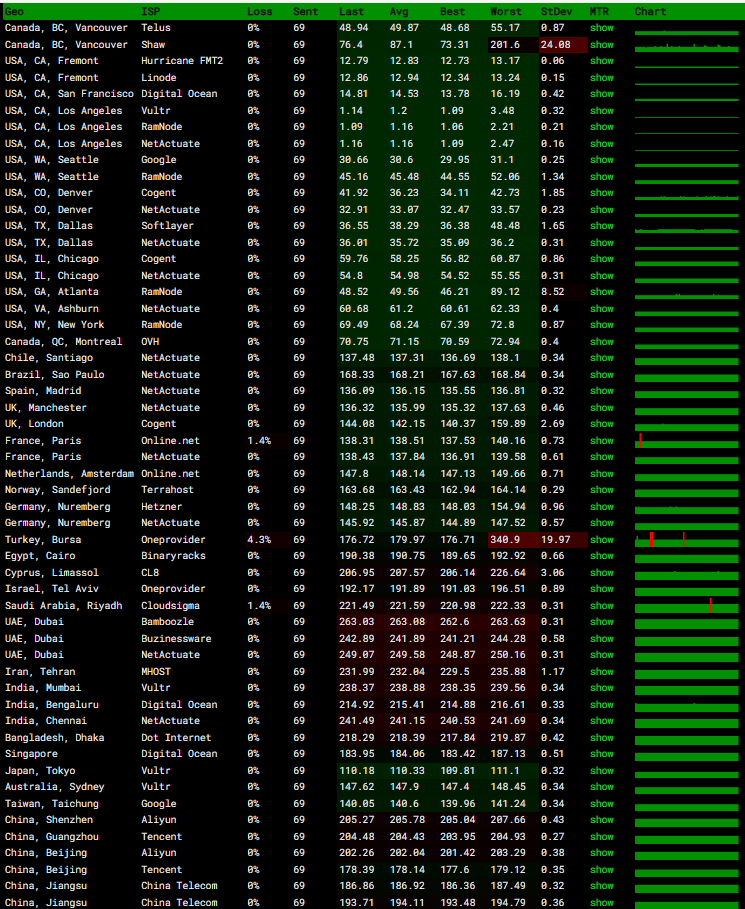Image resolution: width=745 pixels, height=909 pixels.
Task: Open show link for Dubai Bamboozle row
Action: tap(601, 622)
